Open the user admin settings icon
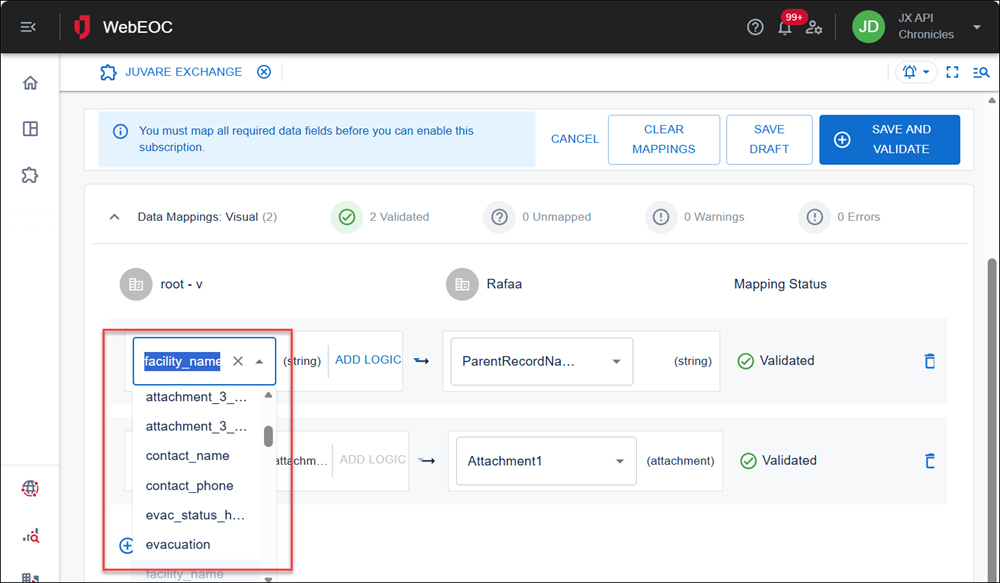1000x583 pixels. (814, 27)
